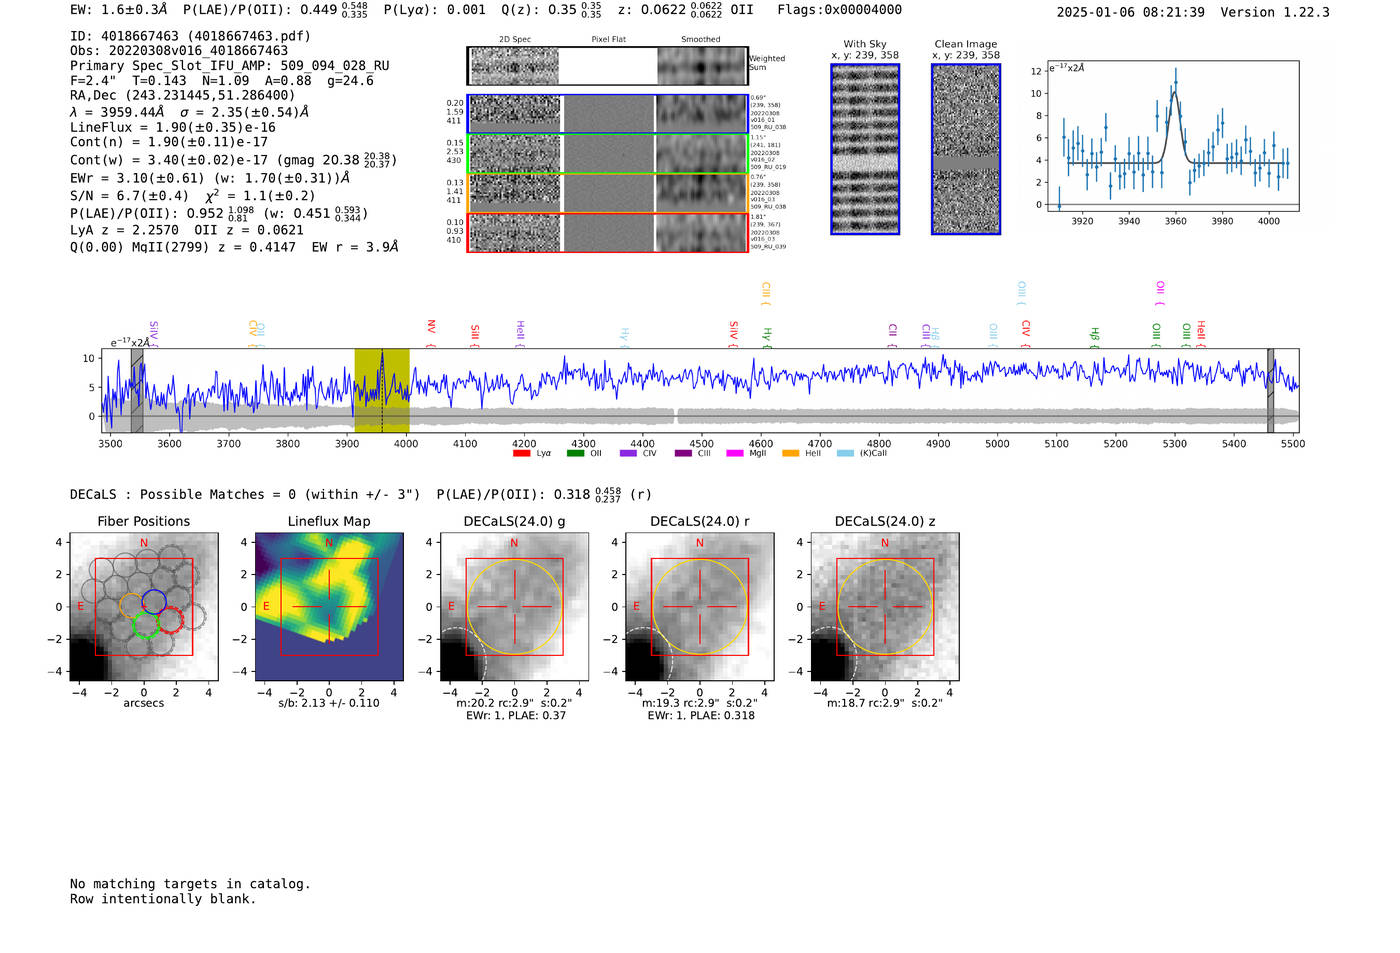The height and width of the screenshot is (953, 1400).
Task: Click the LineFlux = 1.90(±0.35)e-16 value
Action: coord(173,128)
